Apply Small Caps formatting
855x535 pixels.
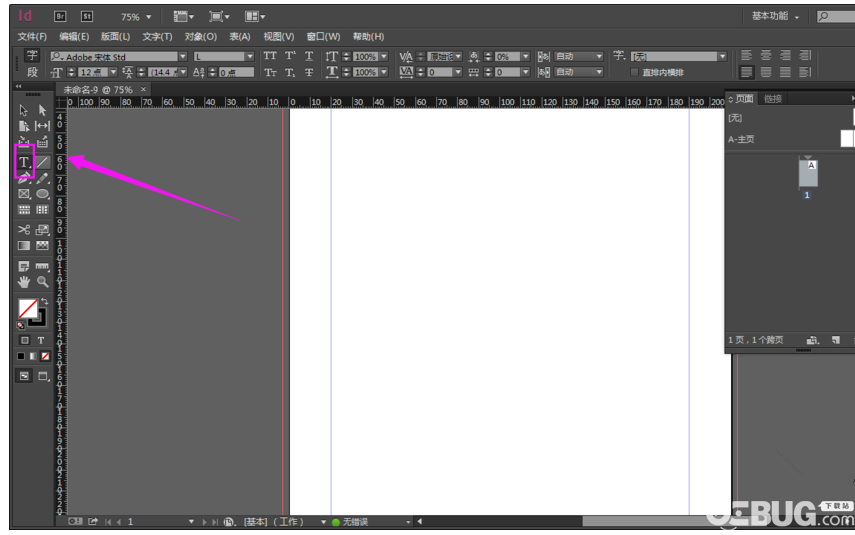click(x=270, y=72)
